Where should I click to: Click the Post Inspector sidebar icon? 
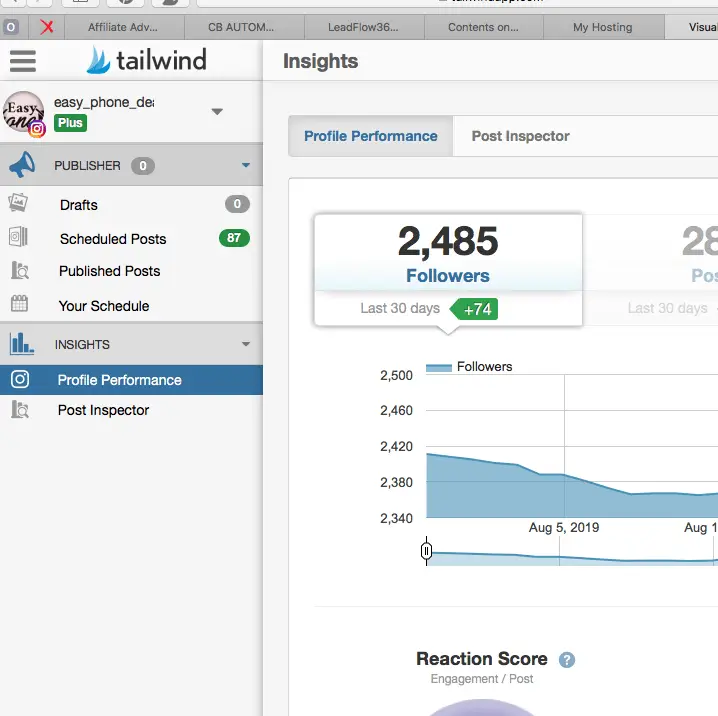click(x=20, y=409)
